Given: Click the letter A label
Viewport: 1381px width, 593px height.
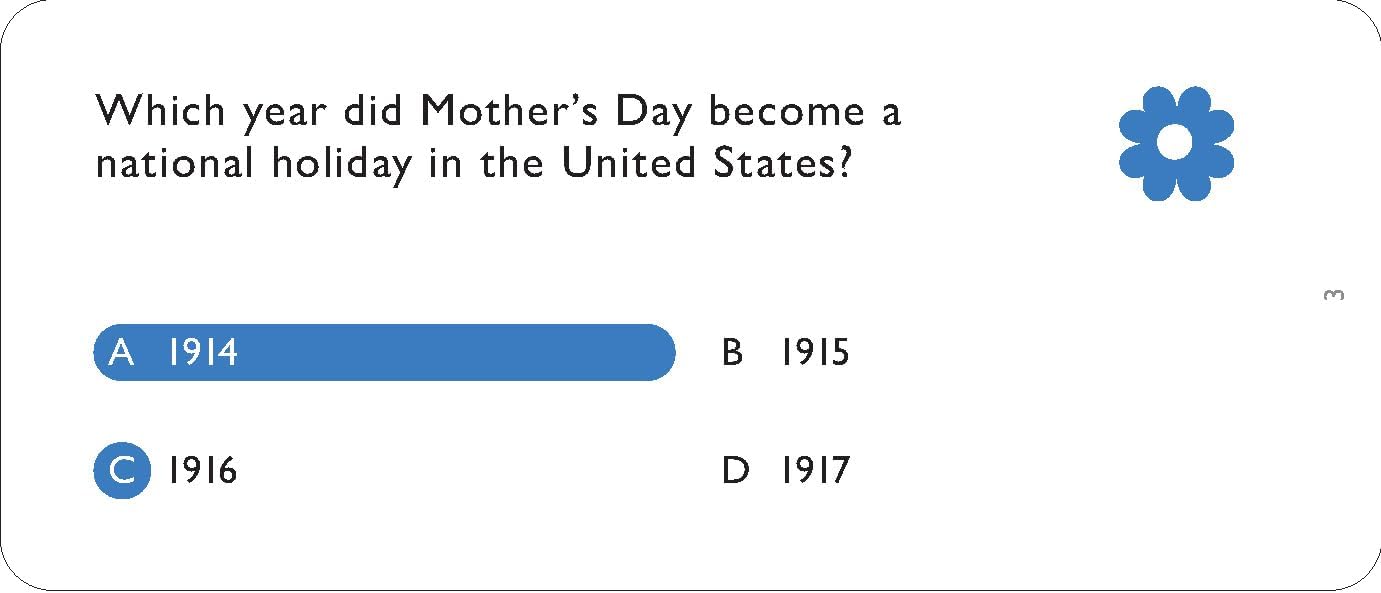Looking at the screenshot, I should coord(121,353).
